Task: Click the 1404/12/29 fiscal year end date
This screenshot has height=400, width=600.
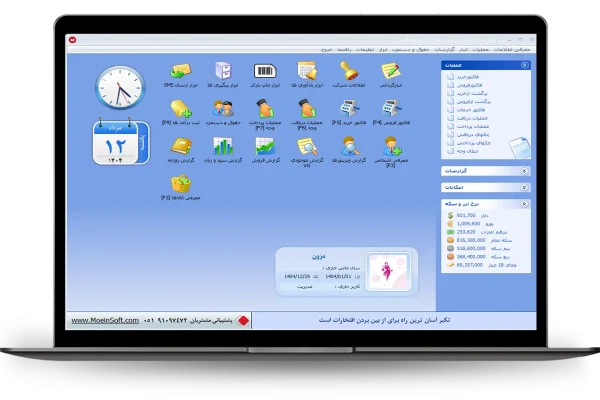Action: coord(297,276)
